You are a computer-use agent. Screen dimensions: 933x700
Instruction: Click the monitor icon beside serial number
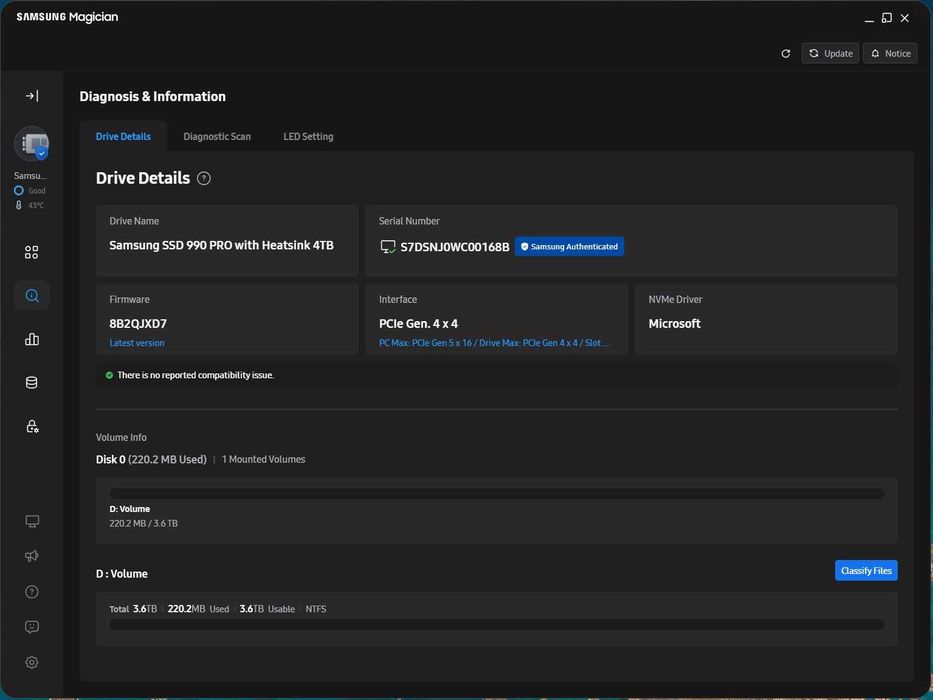388,246
